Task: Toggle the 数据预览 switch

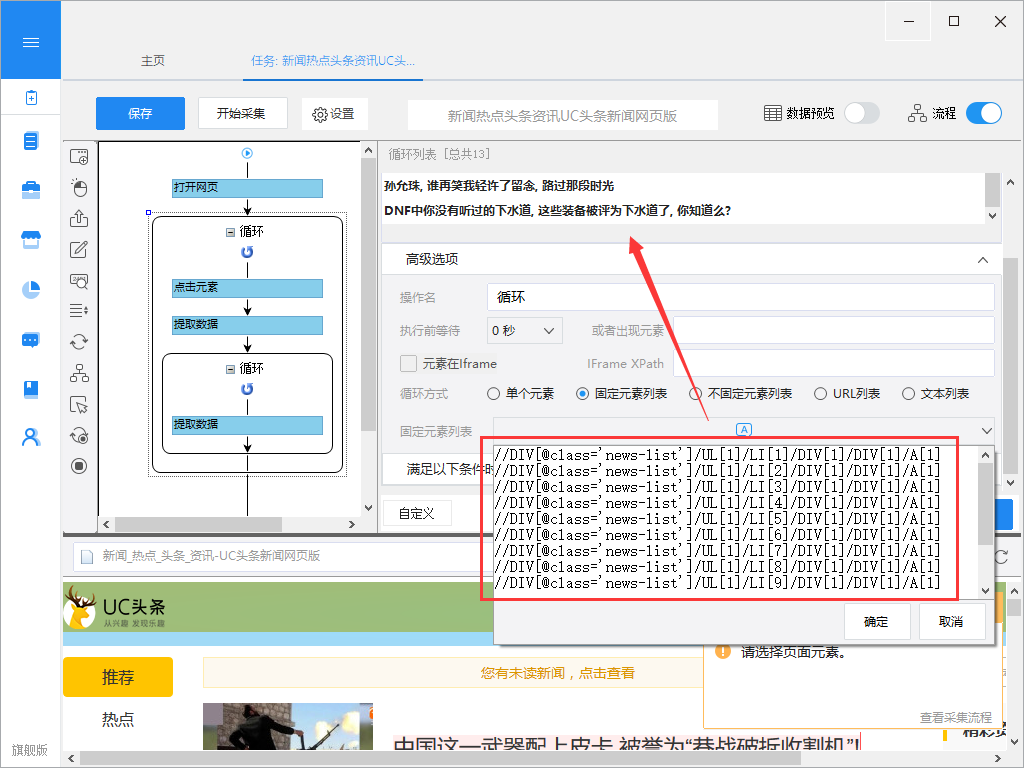Action: click(861, 113)
